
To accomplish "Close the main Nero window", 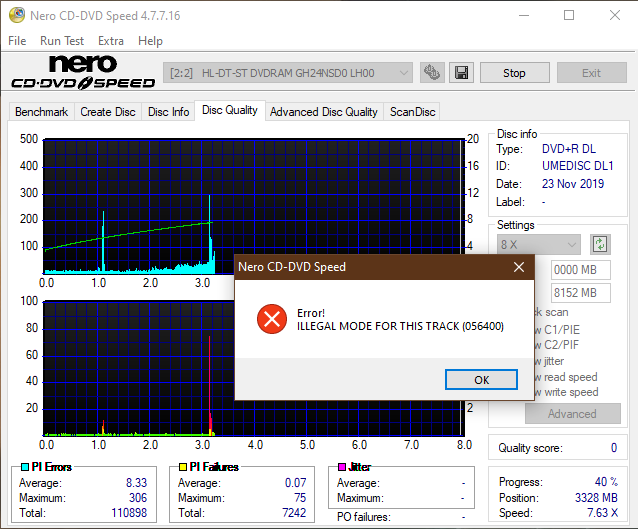I will tap(615, 15).
